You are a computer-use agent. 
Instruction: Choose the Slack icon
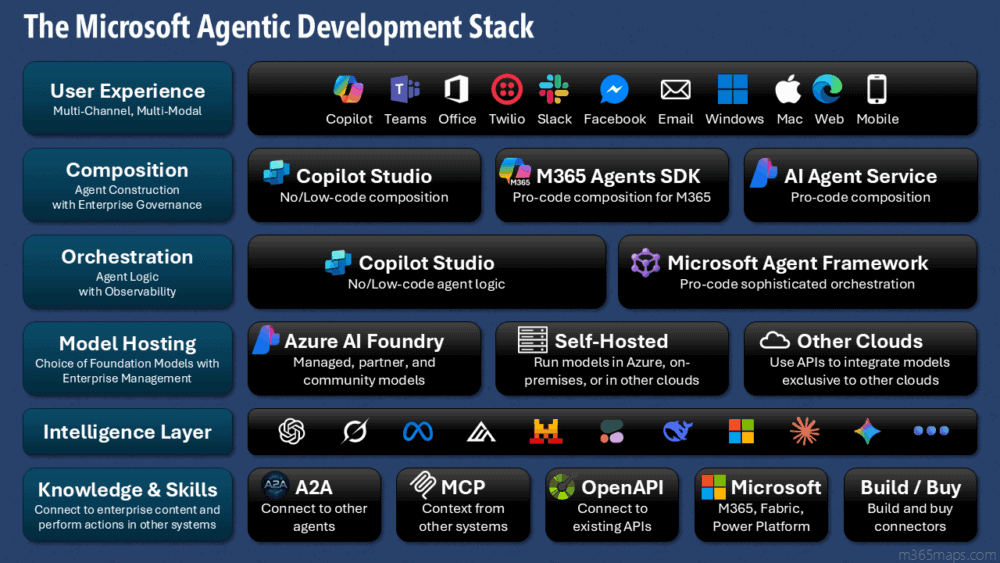click(x=554, y=90)
